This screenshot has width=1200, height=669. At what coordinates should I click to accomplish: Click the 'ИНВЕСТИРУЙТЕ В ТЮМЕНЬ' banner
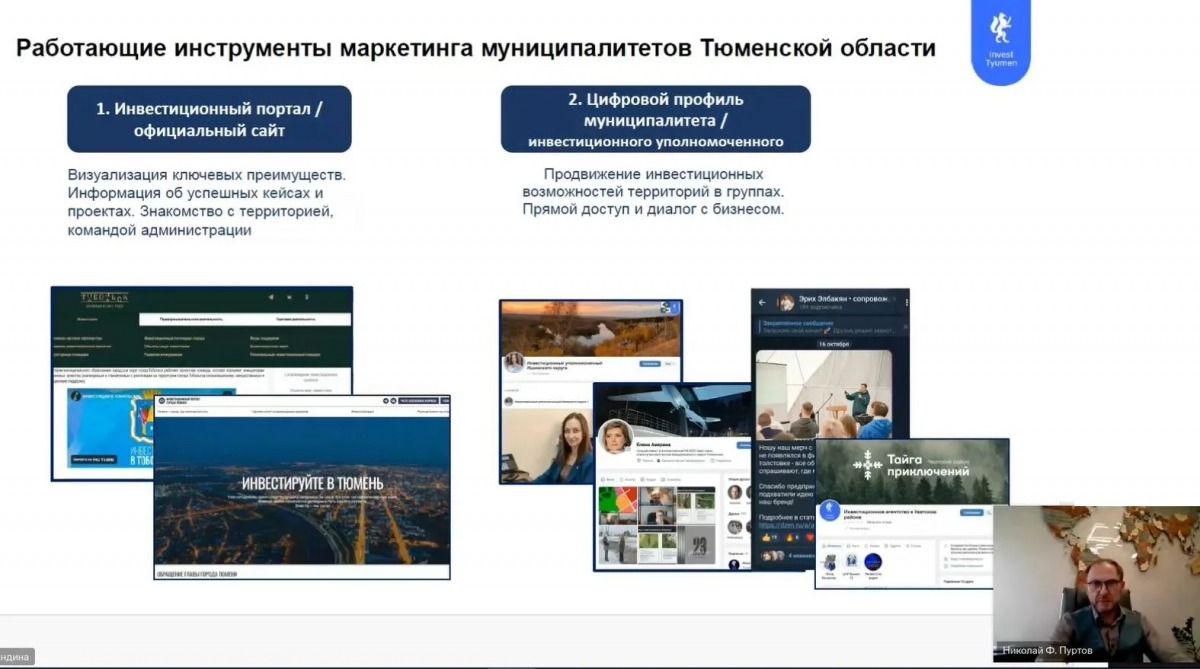click(x=303, y=484)
